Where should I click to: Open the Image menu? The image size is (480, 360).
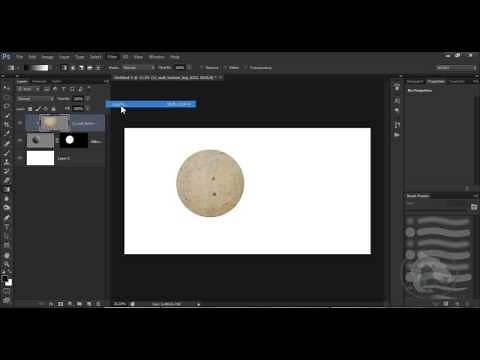tap(47, 57)
